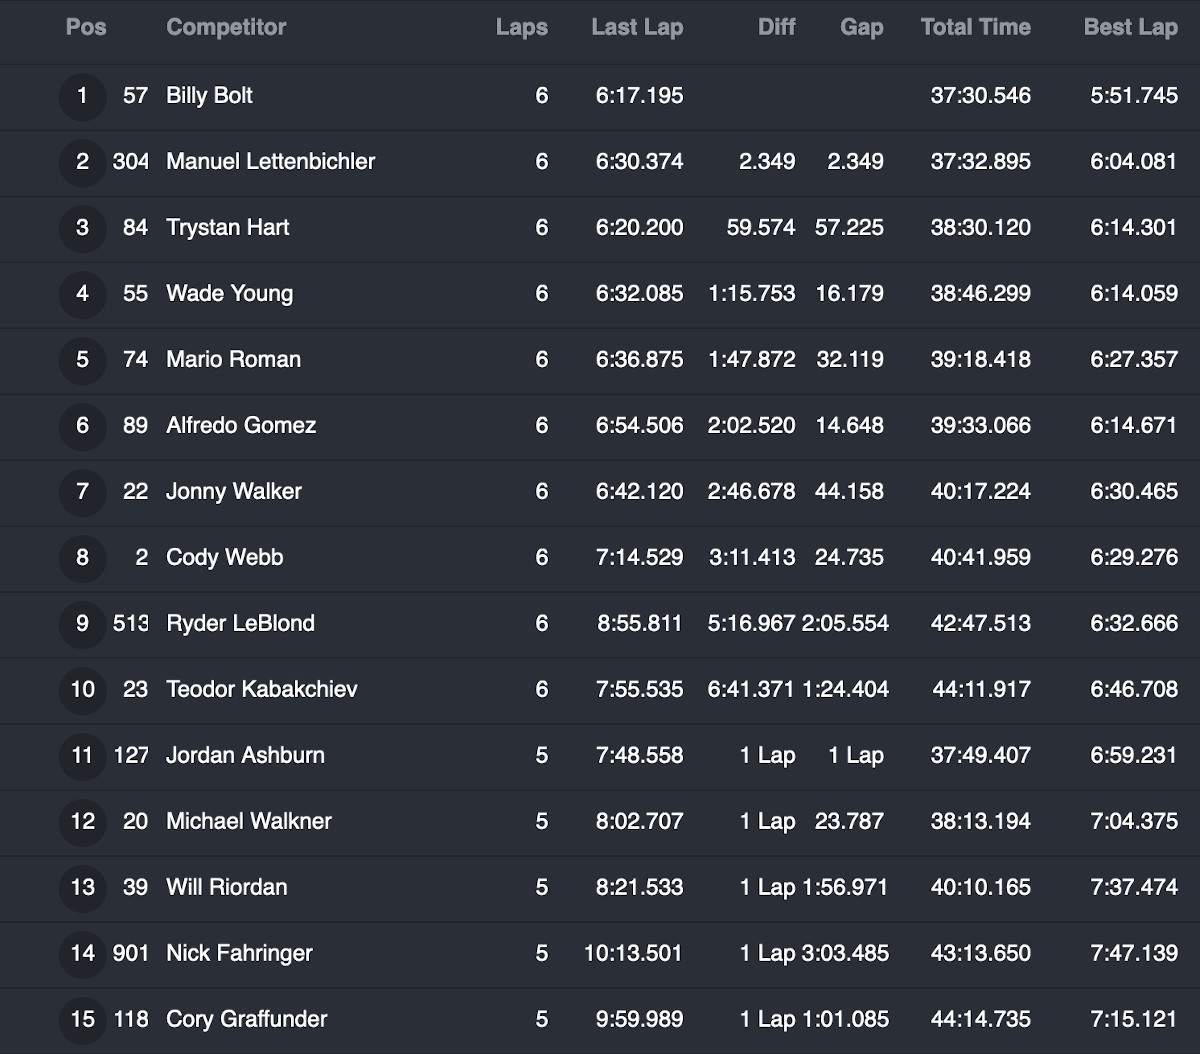This screenshot has width=1200, height=1054.
Task: Sort by Best Lap column header
Action: click(1130, 28)
